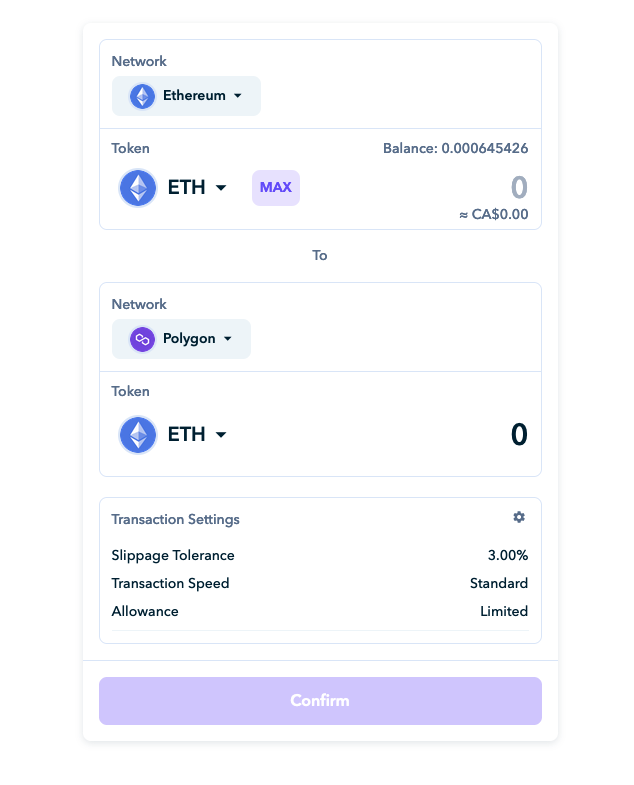Select the Polygon destination network selector
634x785 pixels.
181,339
